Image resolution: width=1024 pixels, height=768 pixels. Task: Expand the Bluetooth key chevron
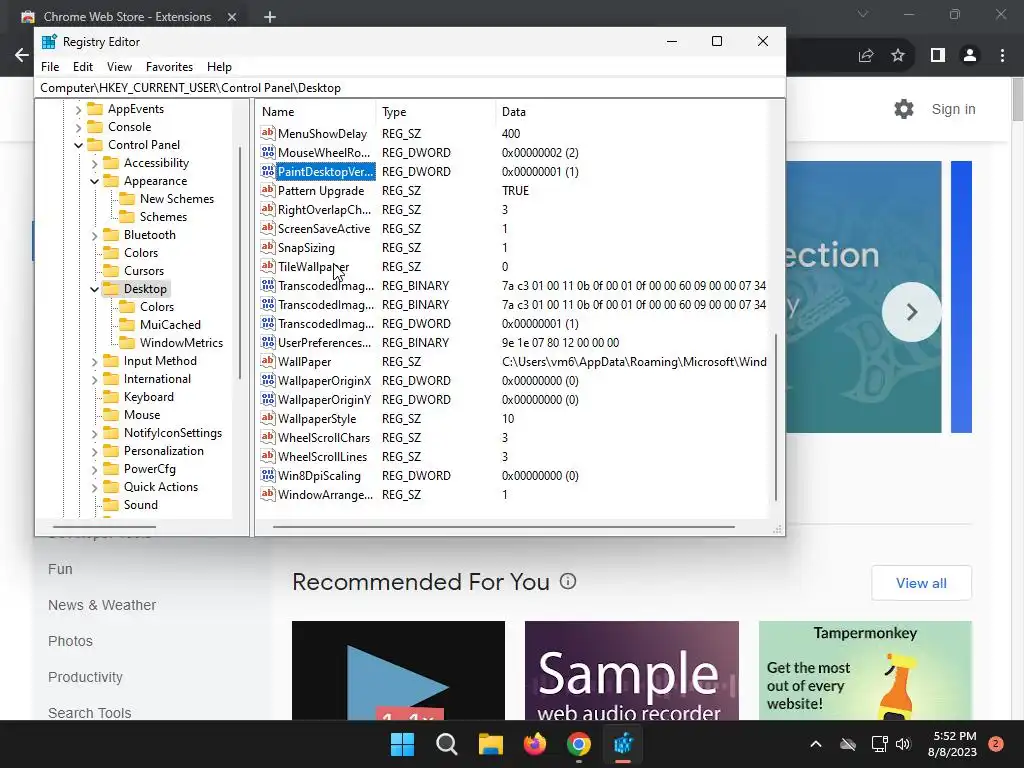tap(95, 235)
